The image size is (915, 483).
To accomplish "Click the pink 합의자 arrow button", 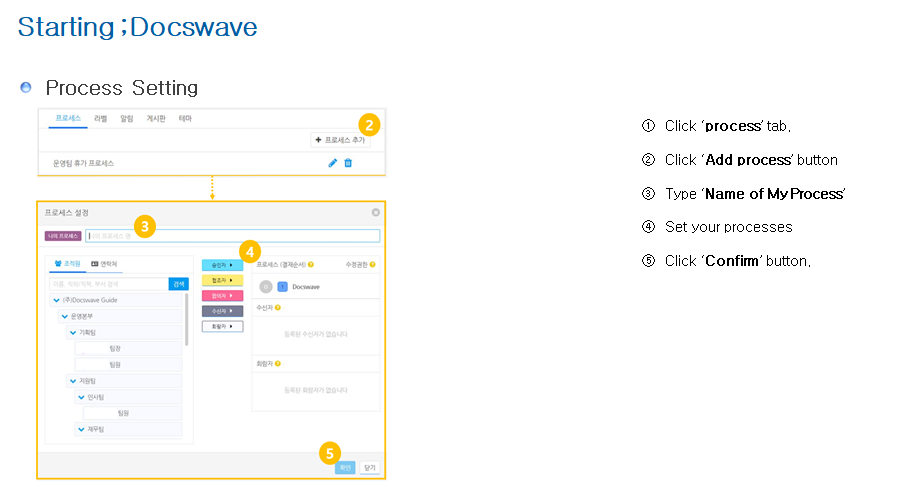I will 222,296.
